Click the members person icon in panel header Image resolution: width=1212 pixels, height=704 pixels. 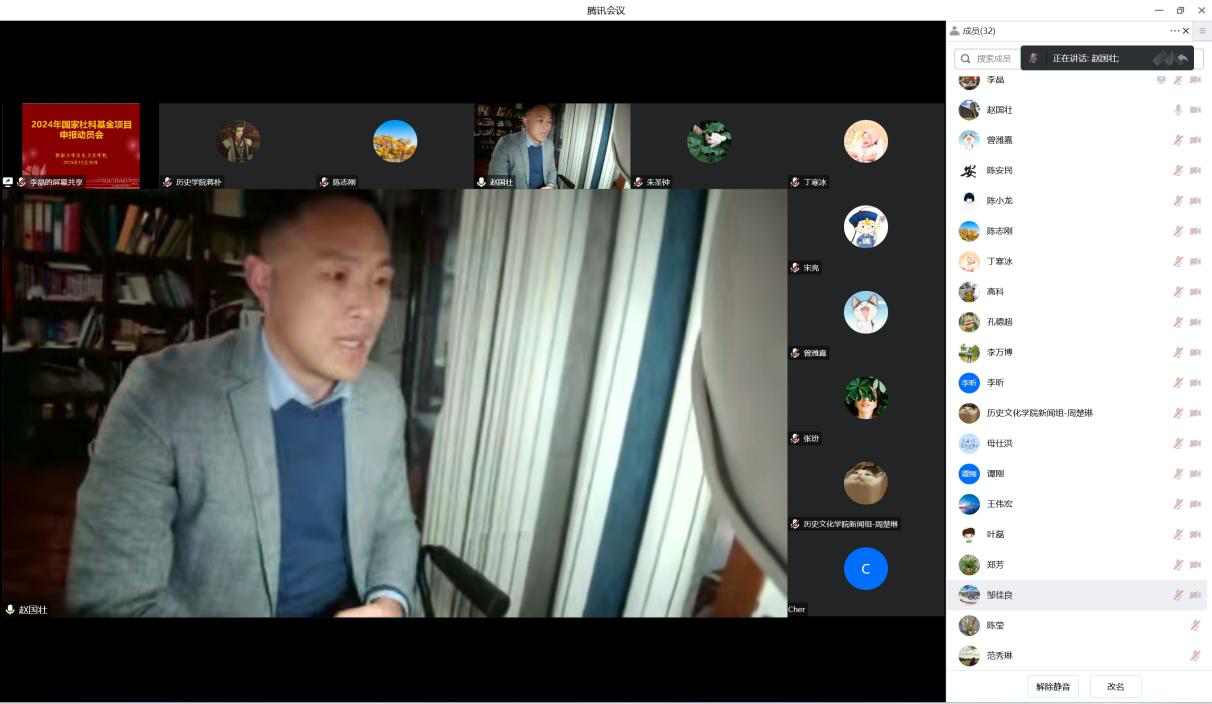point(954,31)
